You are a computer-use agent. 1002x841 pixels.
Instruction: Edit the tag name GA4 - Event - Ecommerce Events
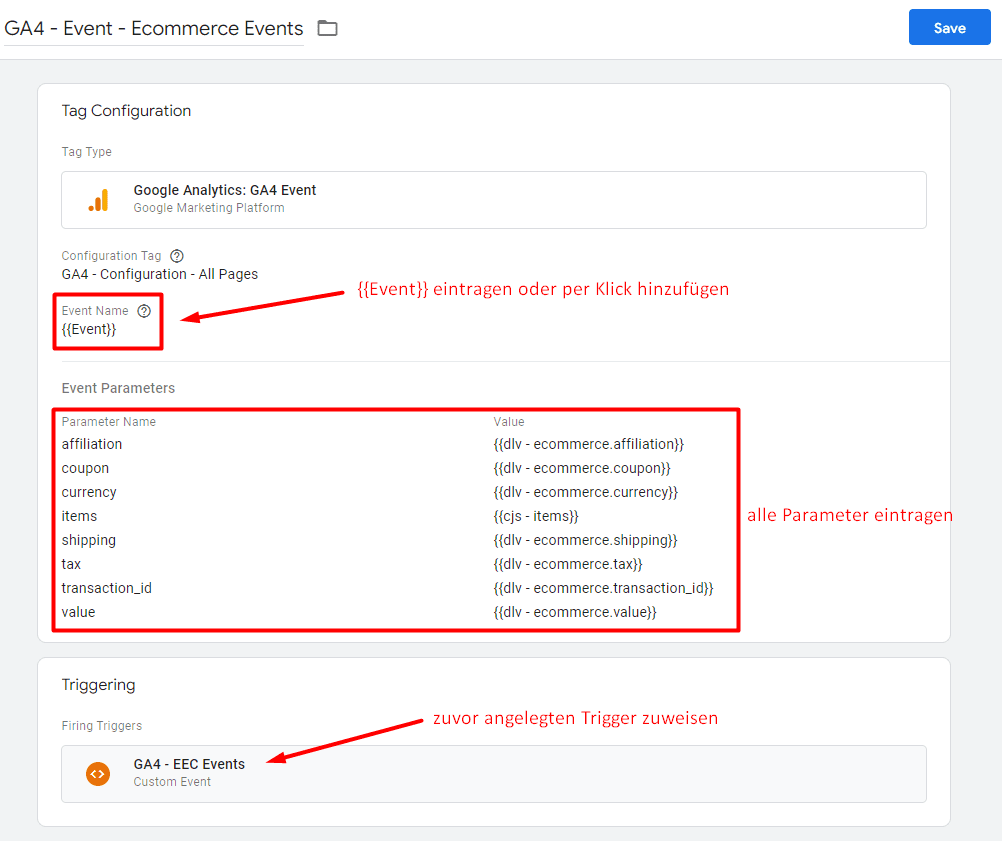tap(153, 28)
